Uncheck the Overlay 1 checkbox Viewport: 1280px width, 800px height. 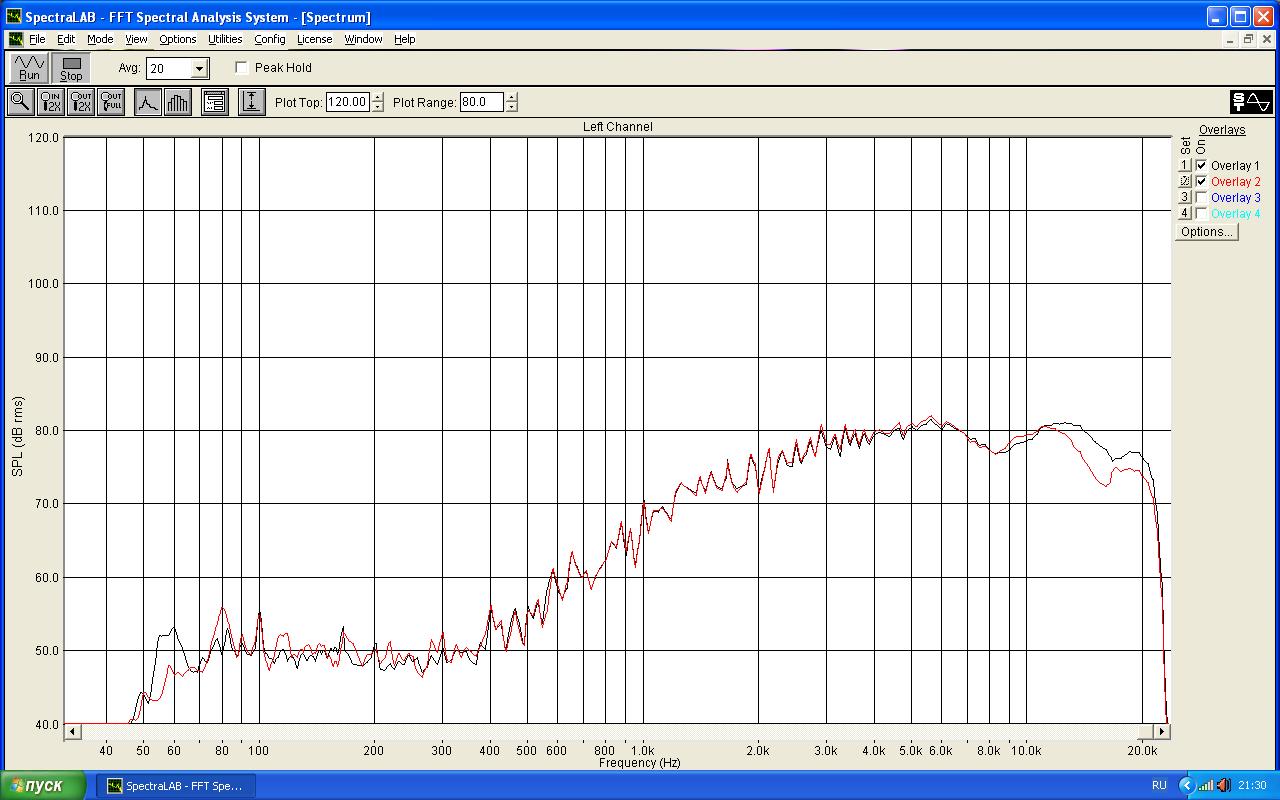[x=1201, y=166]
